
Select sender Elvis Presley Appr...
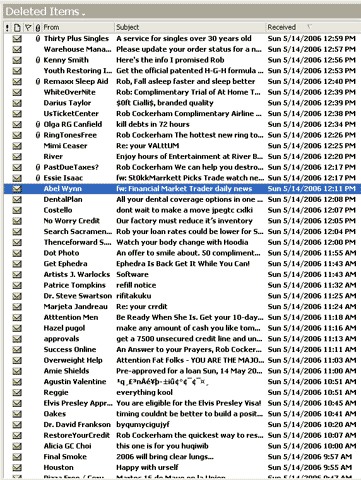click(78, 403)
